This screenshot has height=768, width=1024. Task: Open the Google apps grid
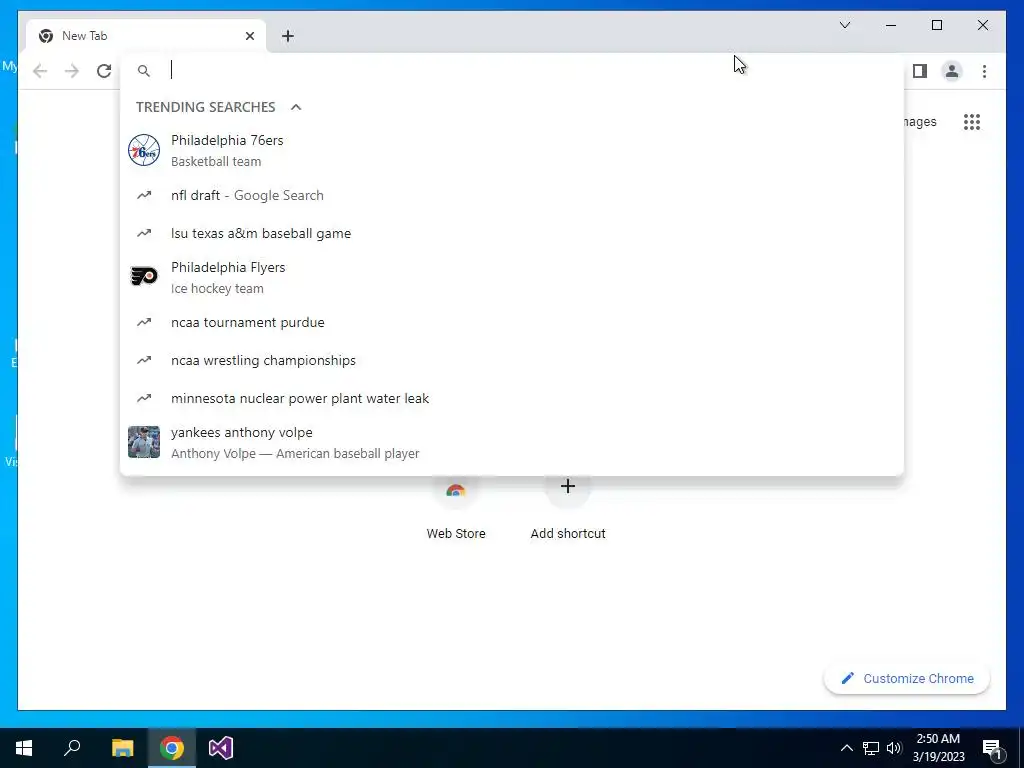972,121
